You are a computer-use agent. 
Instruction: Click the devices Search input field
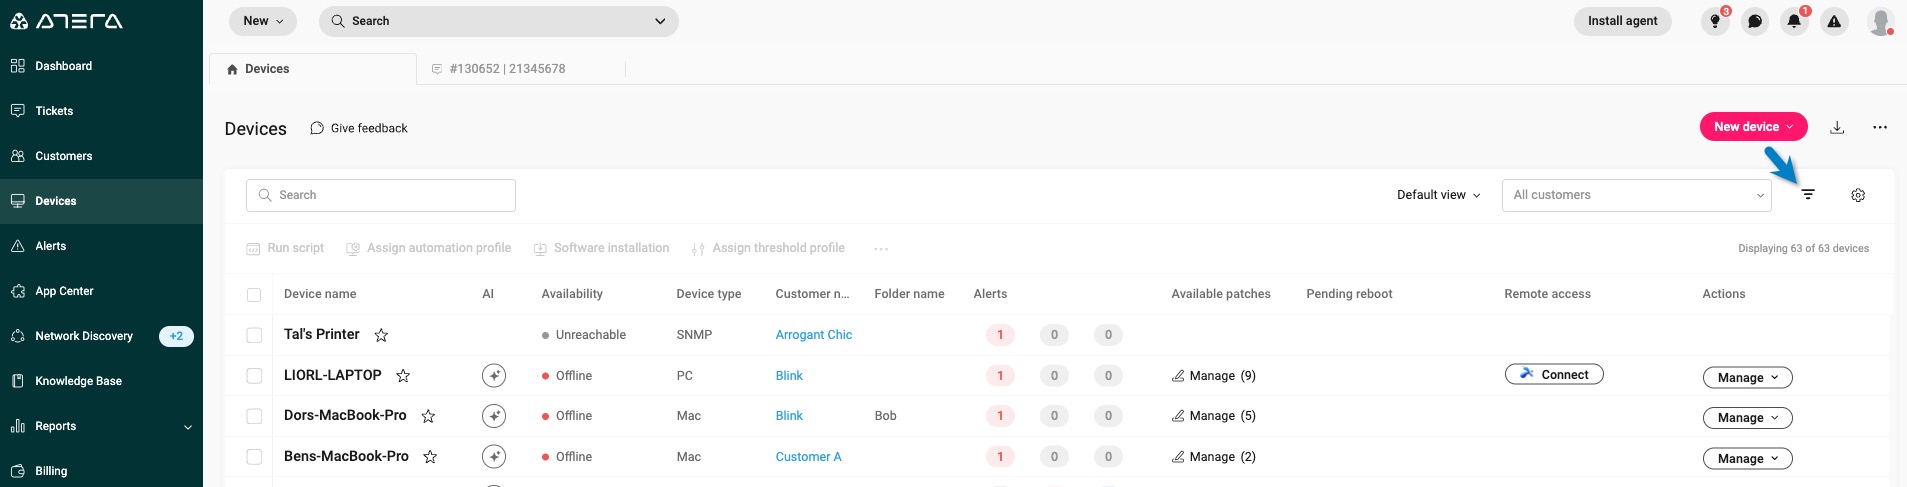point(381,195)
